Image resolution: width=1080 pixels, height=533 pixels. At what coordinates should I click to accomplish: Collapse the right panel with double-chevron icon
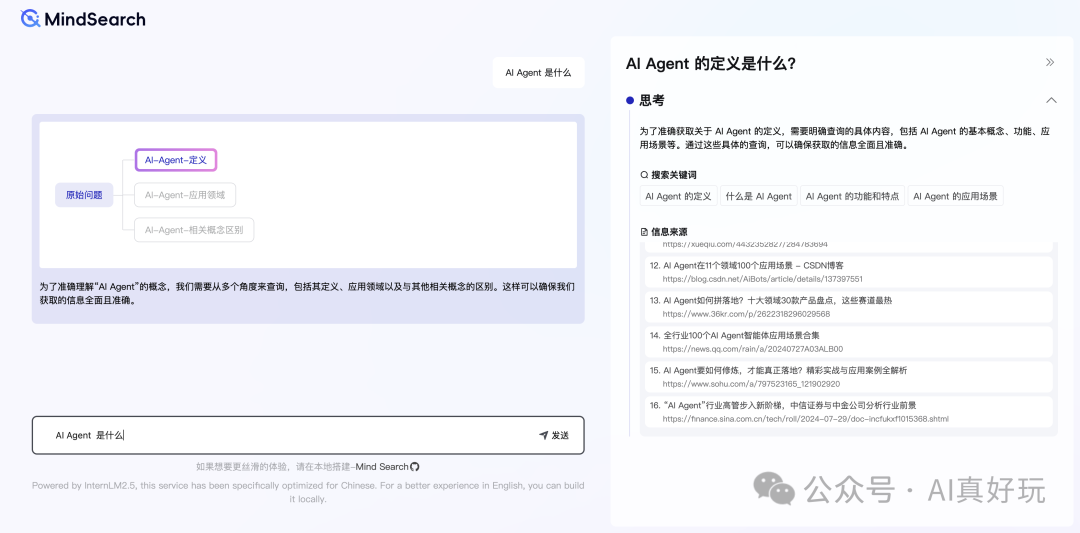pos(1050,62)
